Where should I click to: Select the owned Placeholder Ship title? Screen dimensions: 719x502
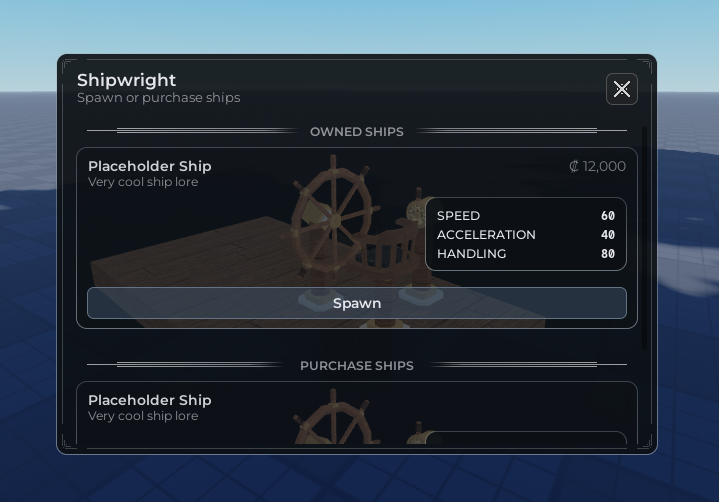click(150, 166)
